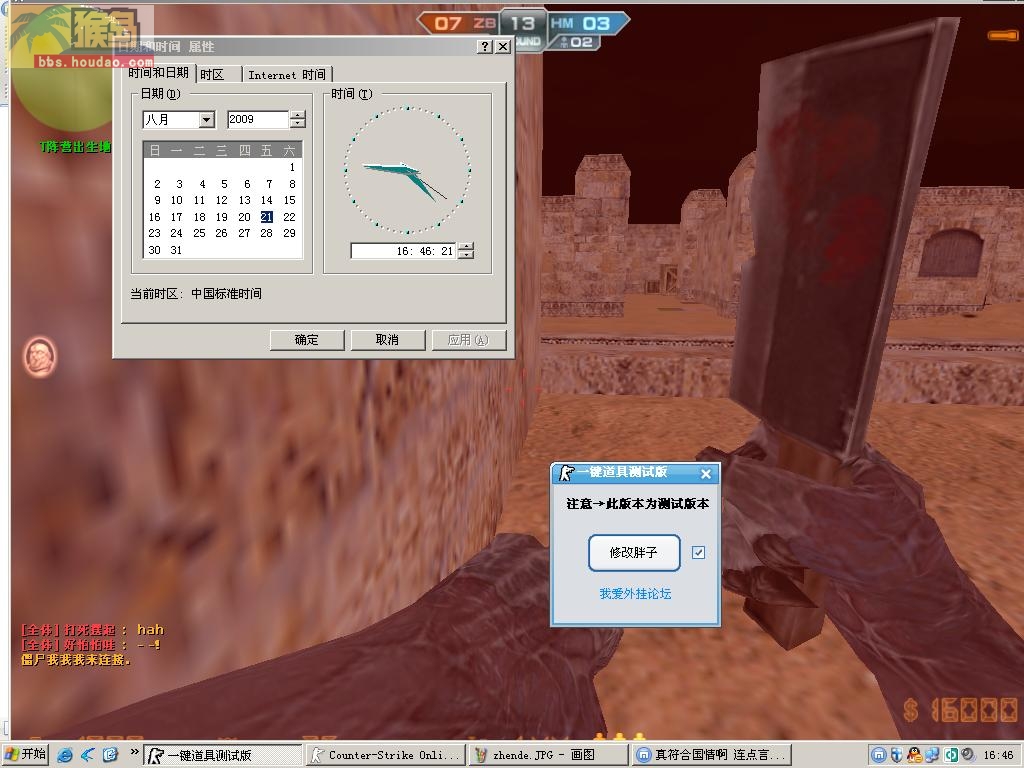Switch to Counter-Strike Online taskbar button

386,755
